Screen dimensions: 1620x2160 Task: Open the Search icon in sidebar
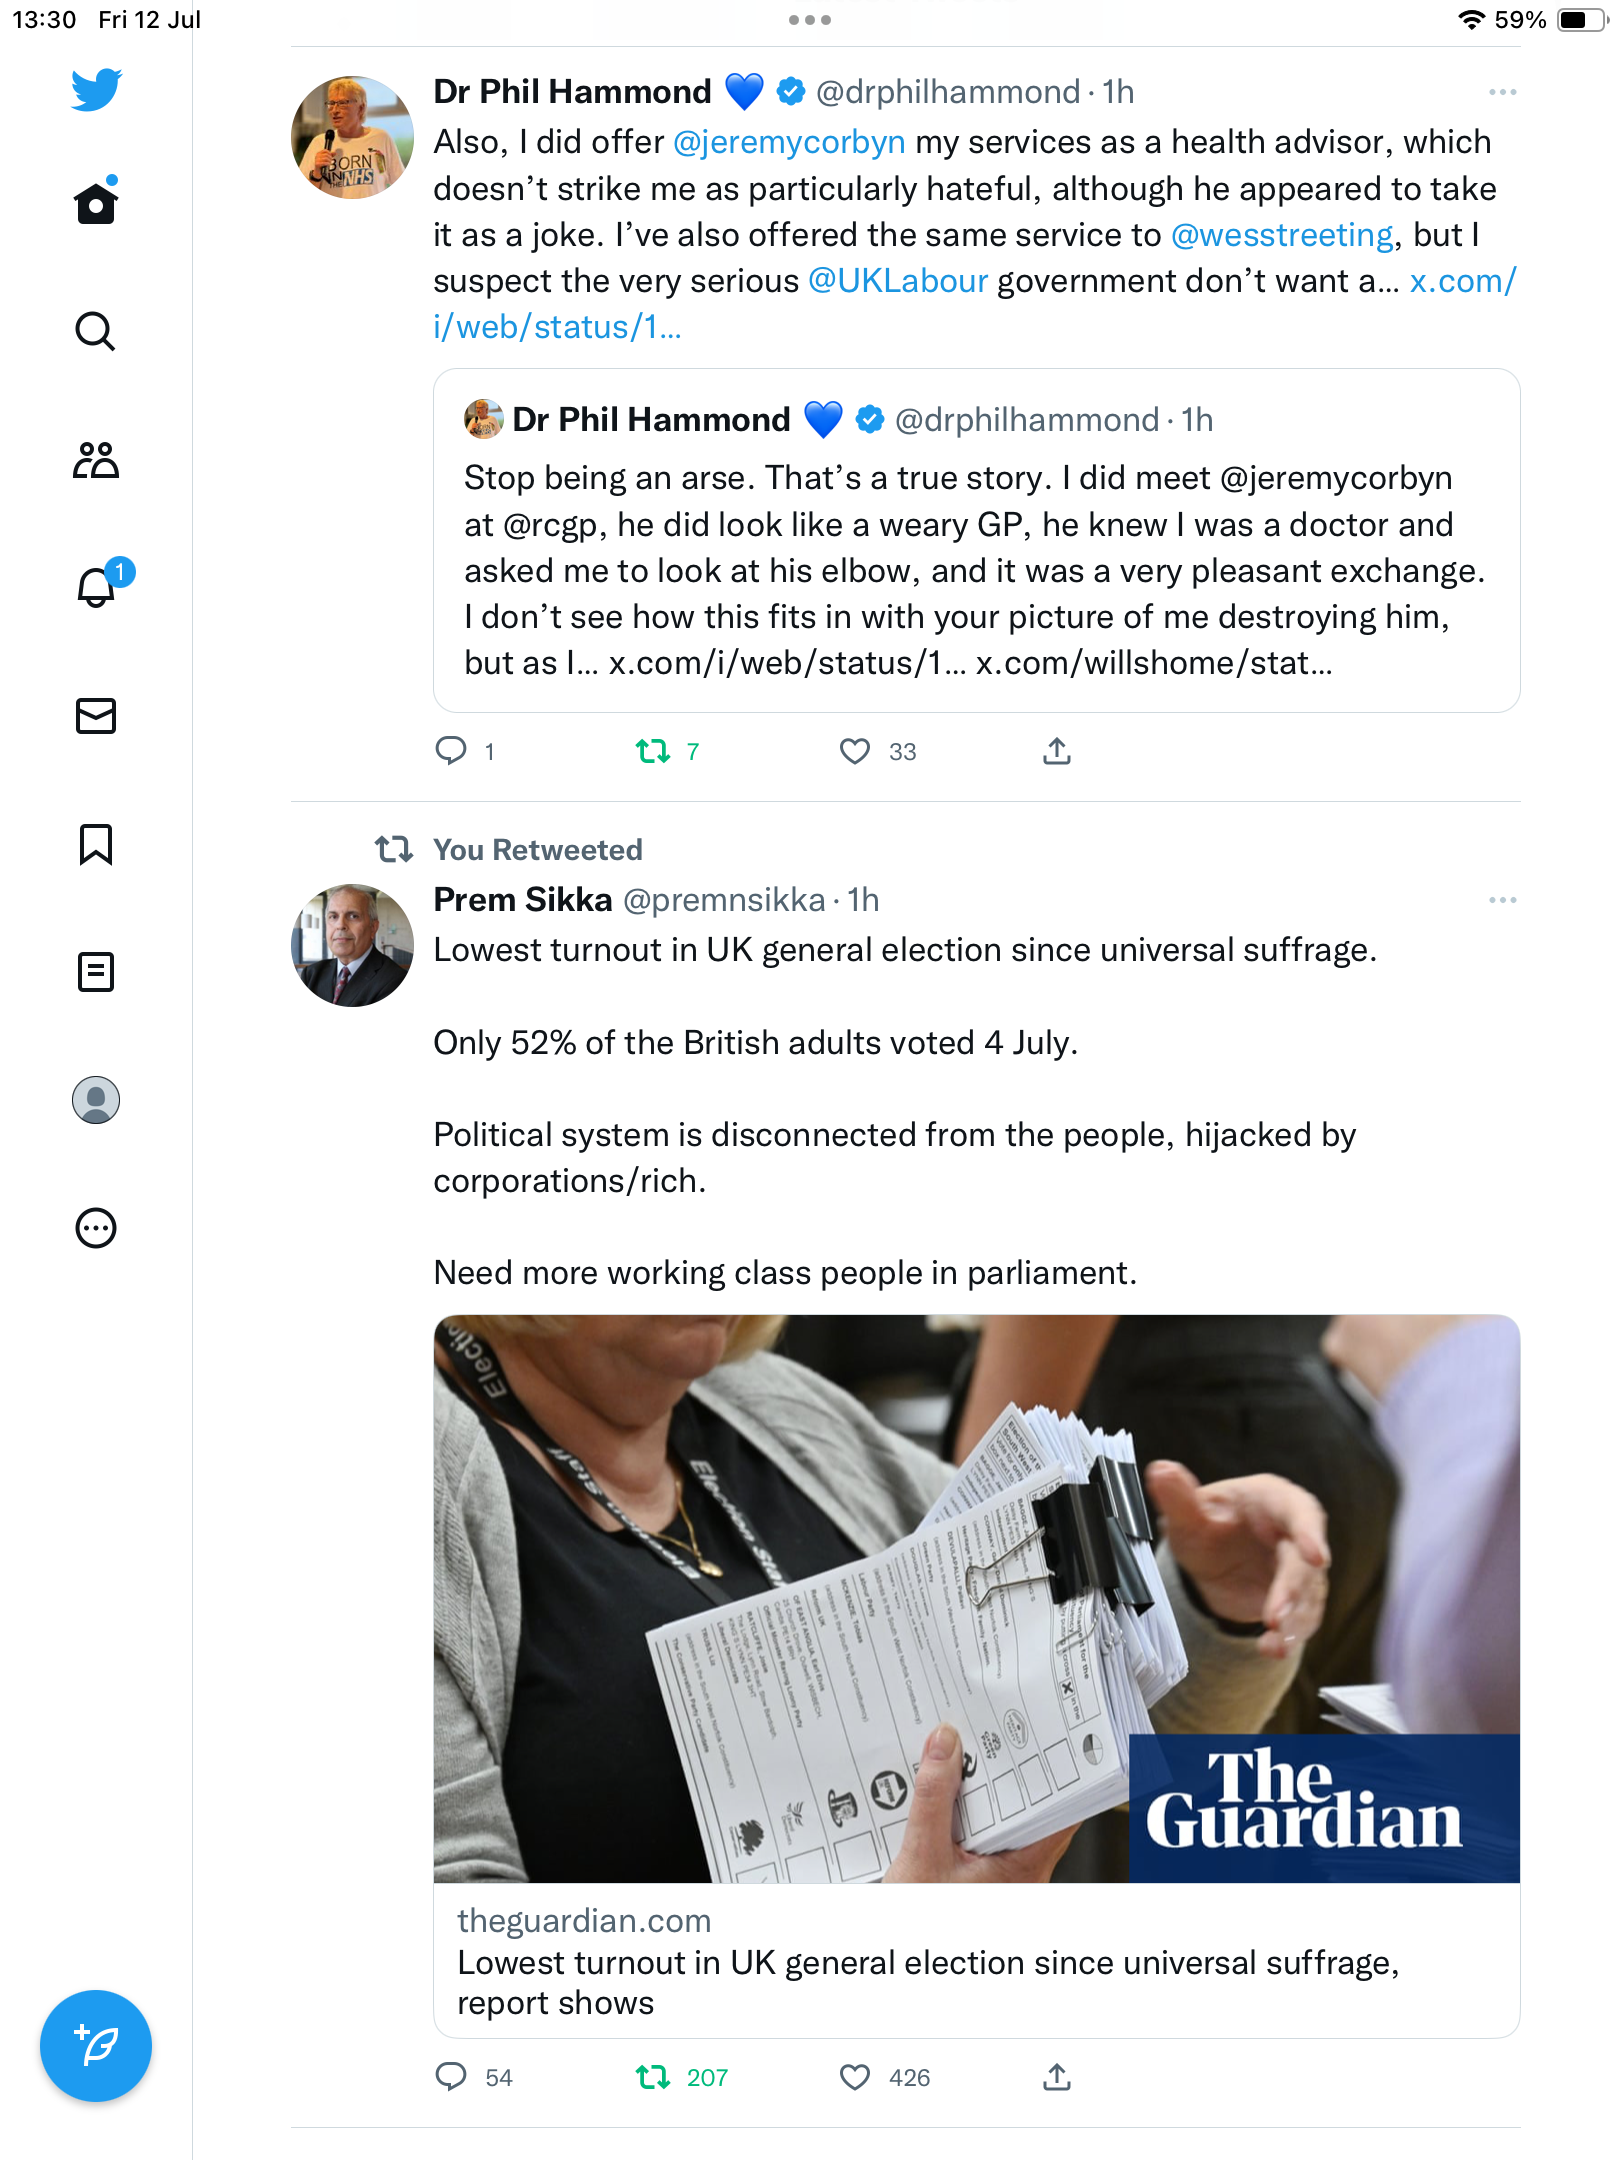point(95,331)
